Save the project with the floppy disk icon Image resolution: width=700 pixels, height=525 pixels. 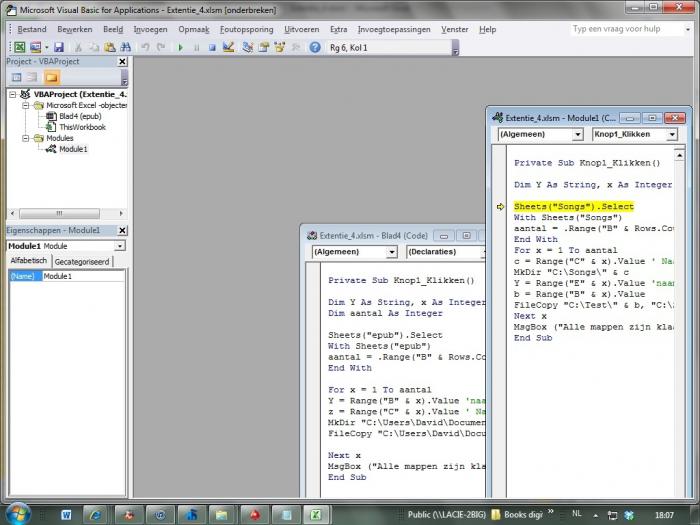[x=58, y=47]
